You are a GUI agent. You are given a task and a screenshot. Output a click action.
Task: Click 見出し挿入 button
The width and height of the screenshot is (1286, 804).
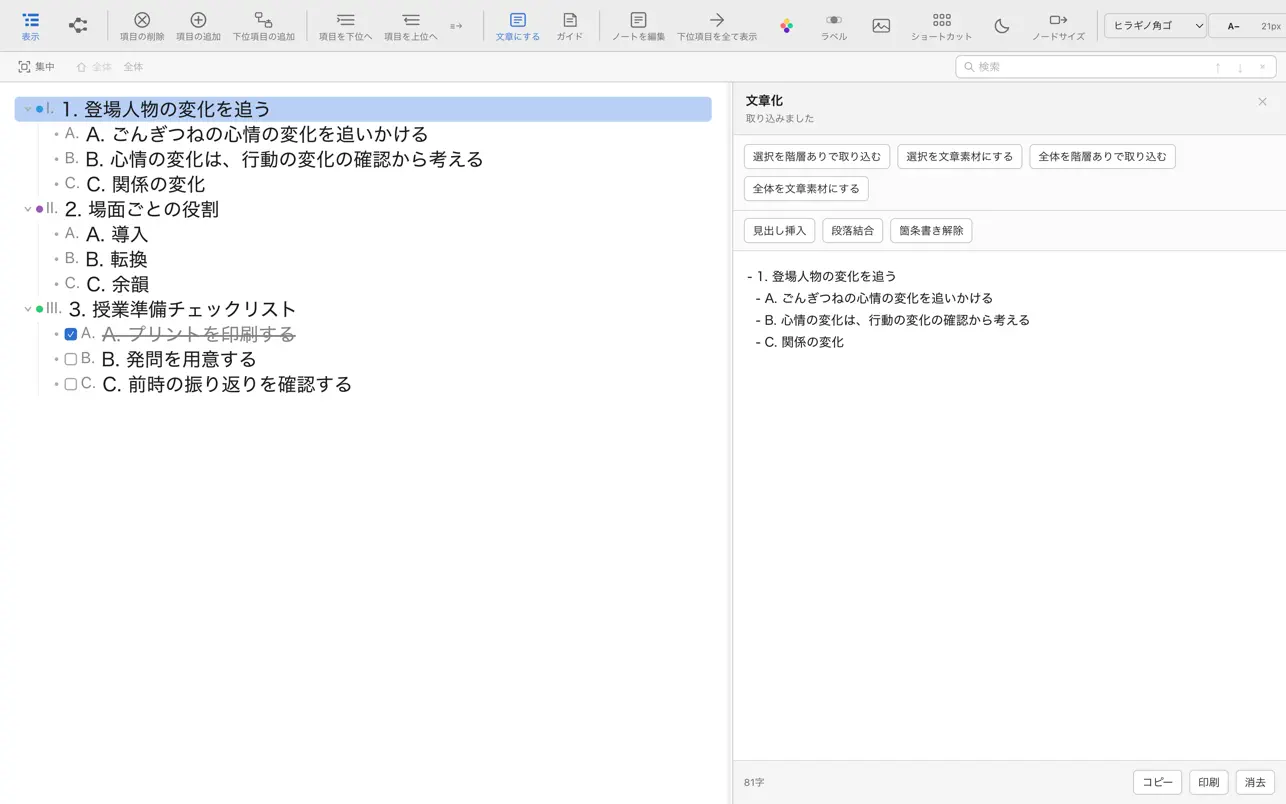(779, 231)
